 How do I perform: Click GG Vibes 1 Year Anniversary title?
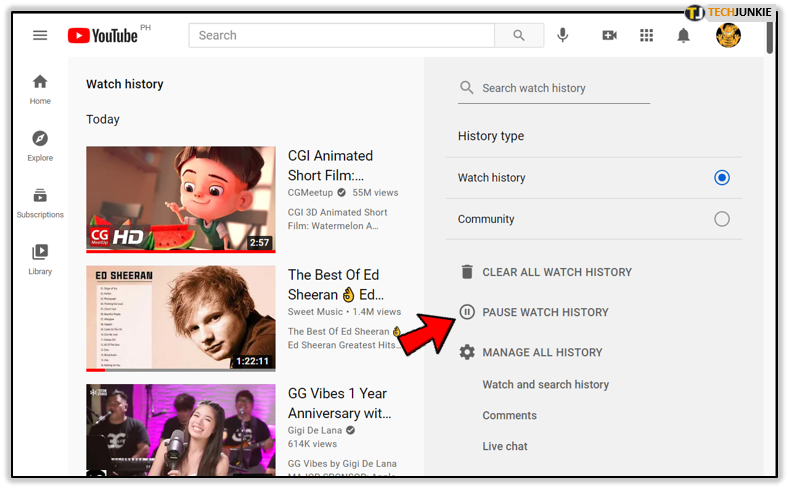coord(339,403)
